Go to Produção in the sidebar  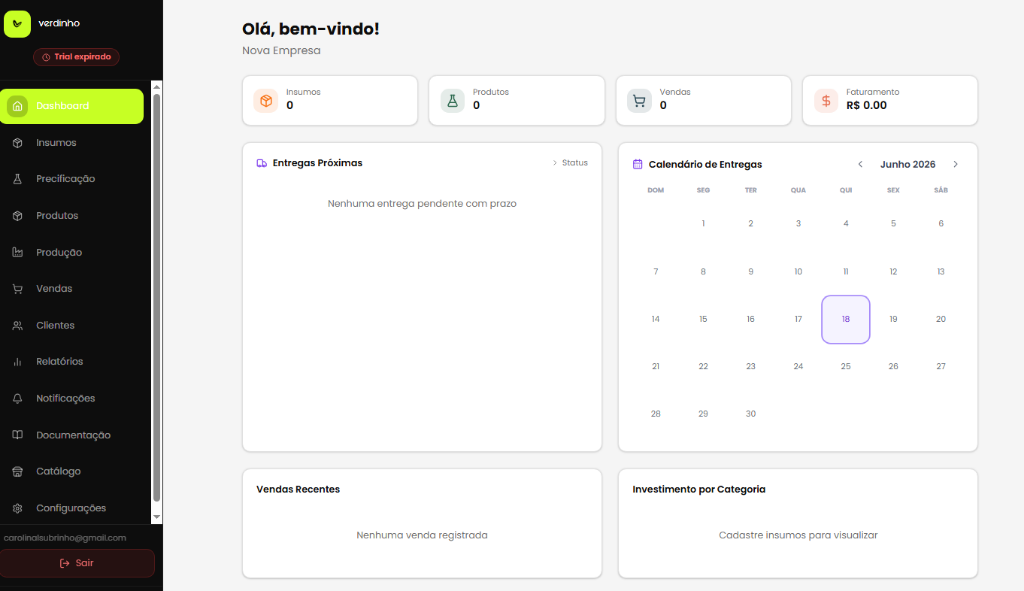(72, 252)
